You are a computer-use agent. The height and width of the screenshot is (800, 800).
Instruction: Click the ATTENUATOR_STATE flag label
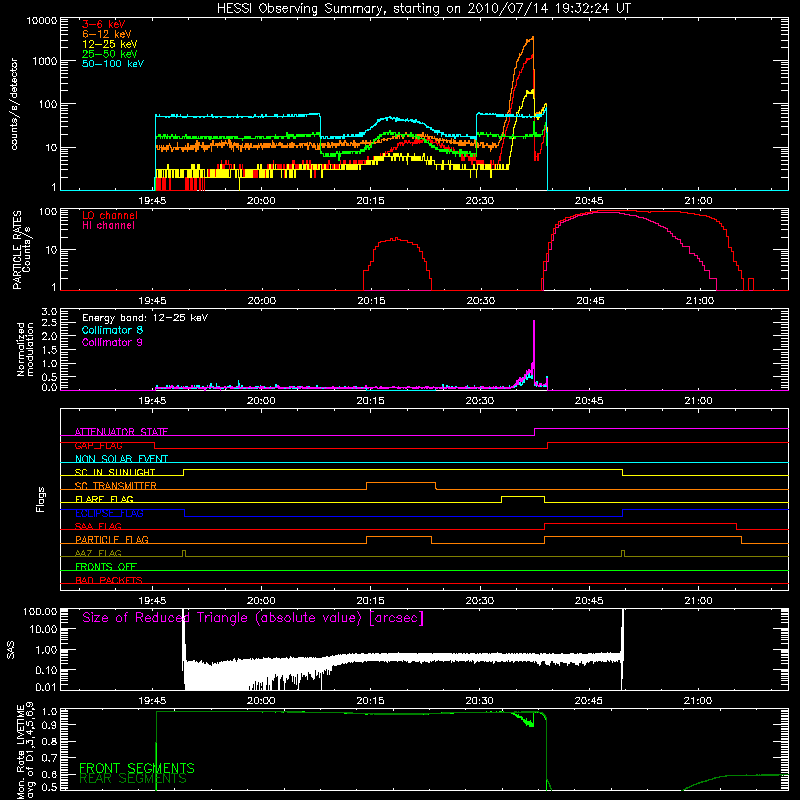click(121, 432)
